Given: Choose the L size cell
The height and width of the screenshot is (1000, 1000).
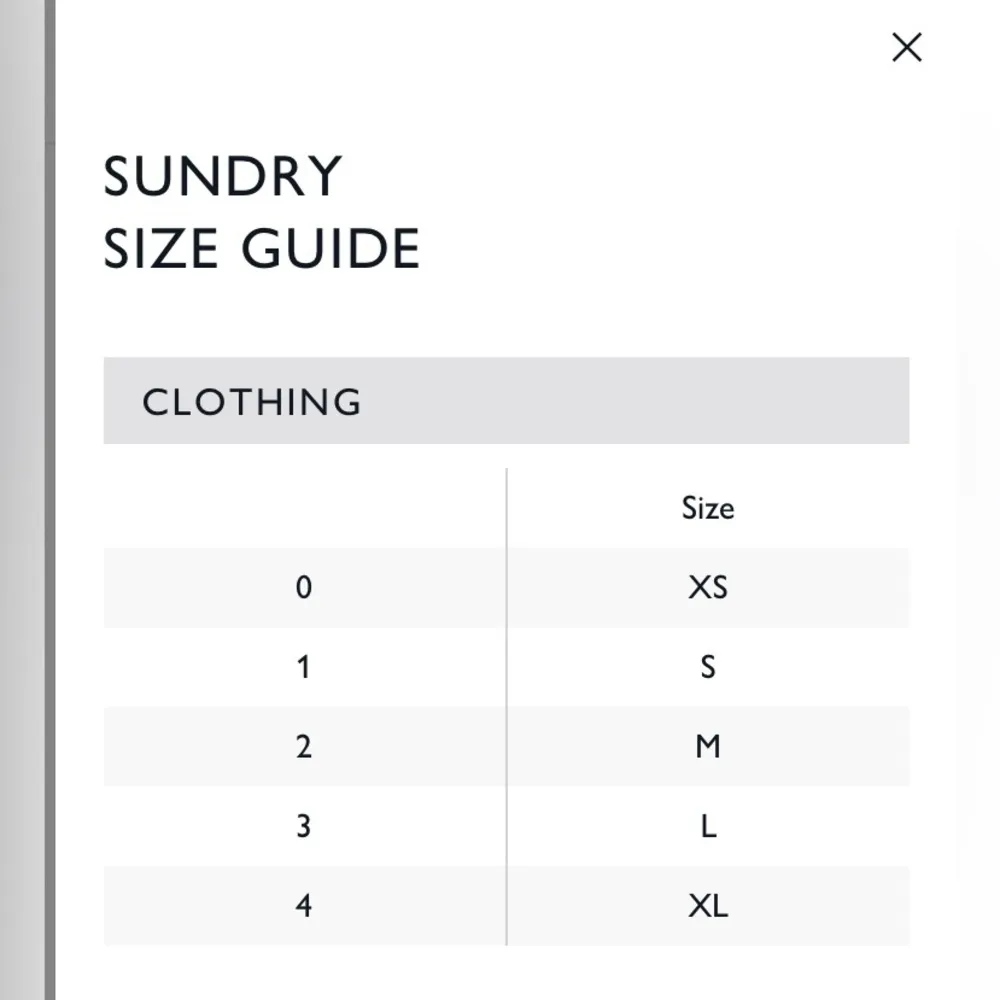Looking at the screenshot, I should pos(708,826).
